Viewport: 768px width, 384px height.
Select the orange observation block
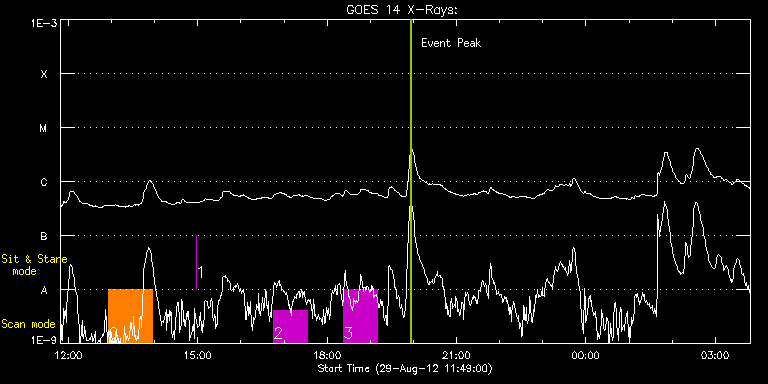click(130, 316)
